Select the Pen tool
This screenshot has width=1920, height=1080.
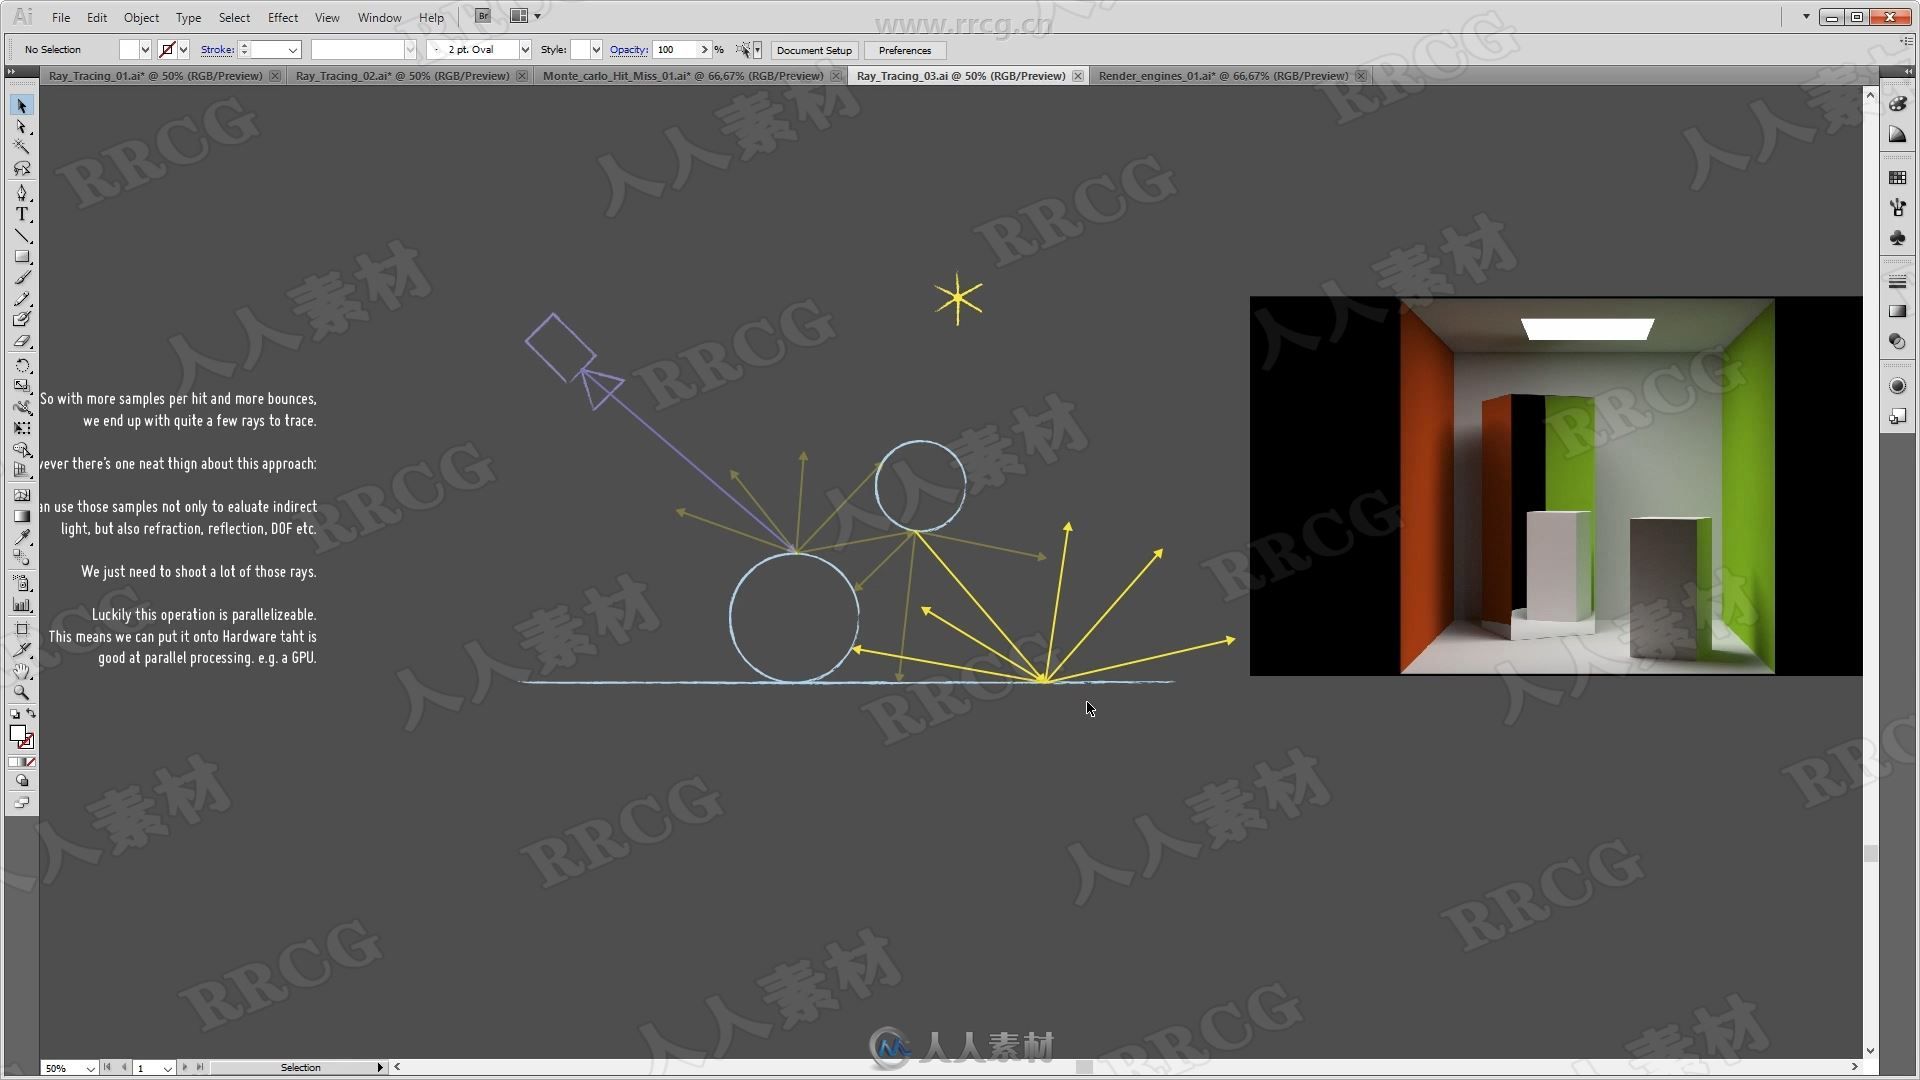(22, 193)
